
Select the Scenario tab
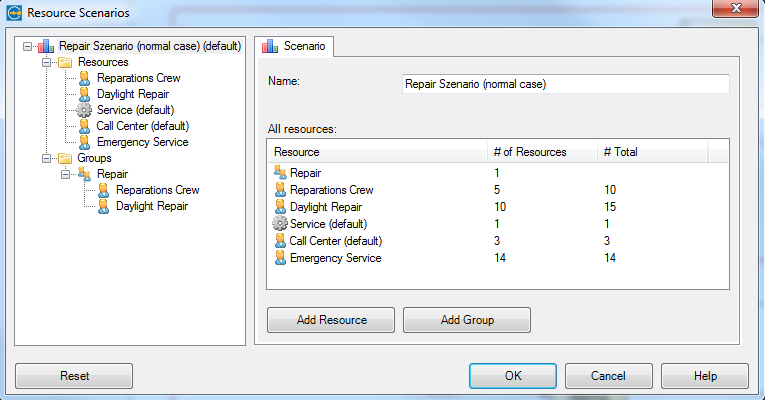click(294, 46)
